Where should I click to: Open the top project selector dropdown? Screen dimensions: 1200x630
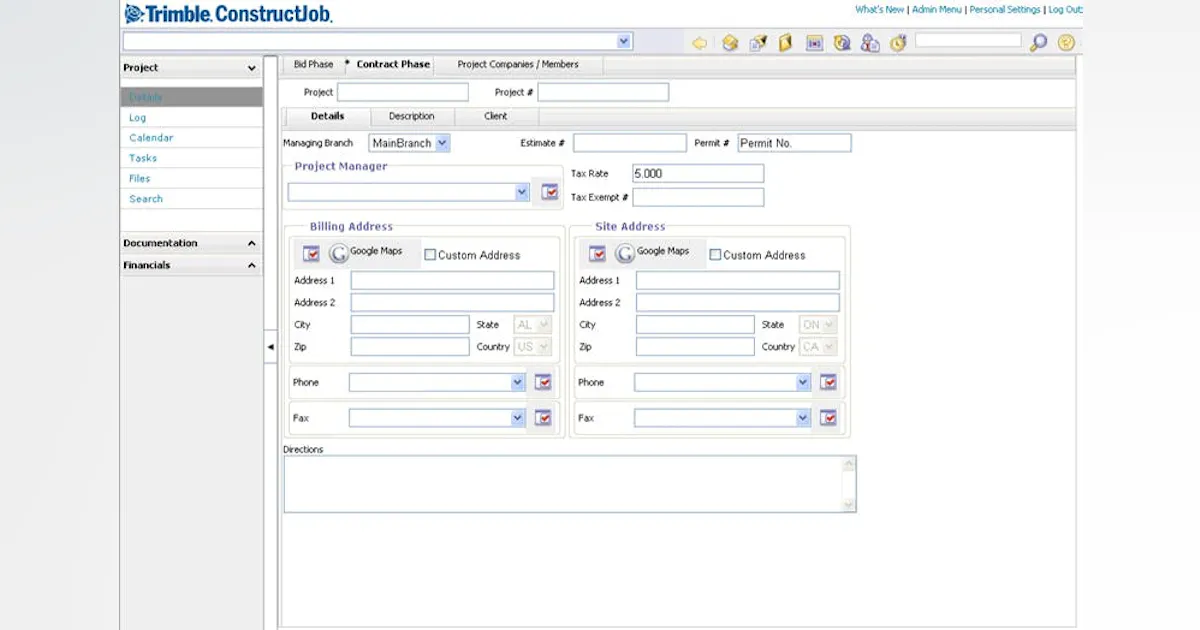click(x=624, y=41)
